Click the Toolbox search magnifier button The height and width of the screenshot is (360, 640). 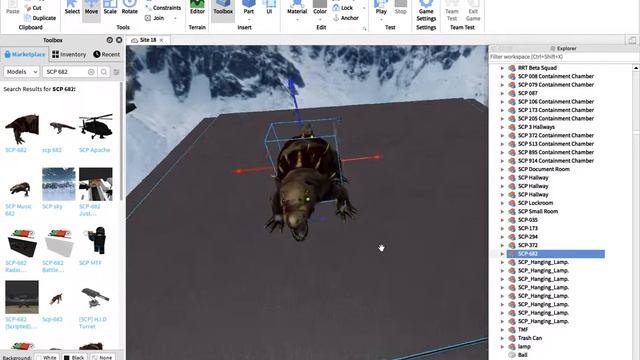[104, 71]
